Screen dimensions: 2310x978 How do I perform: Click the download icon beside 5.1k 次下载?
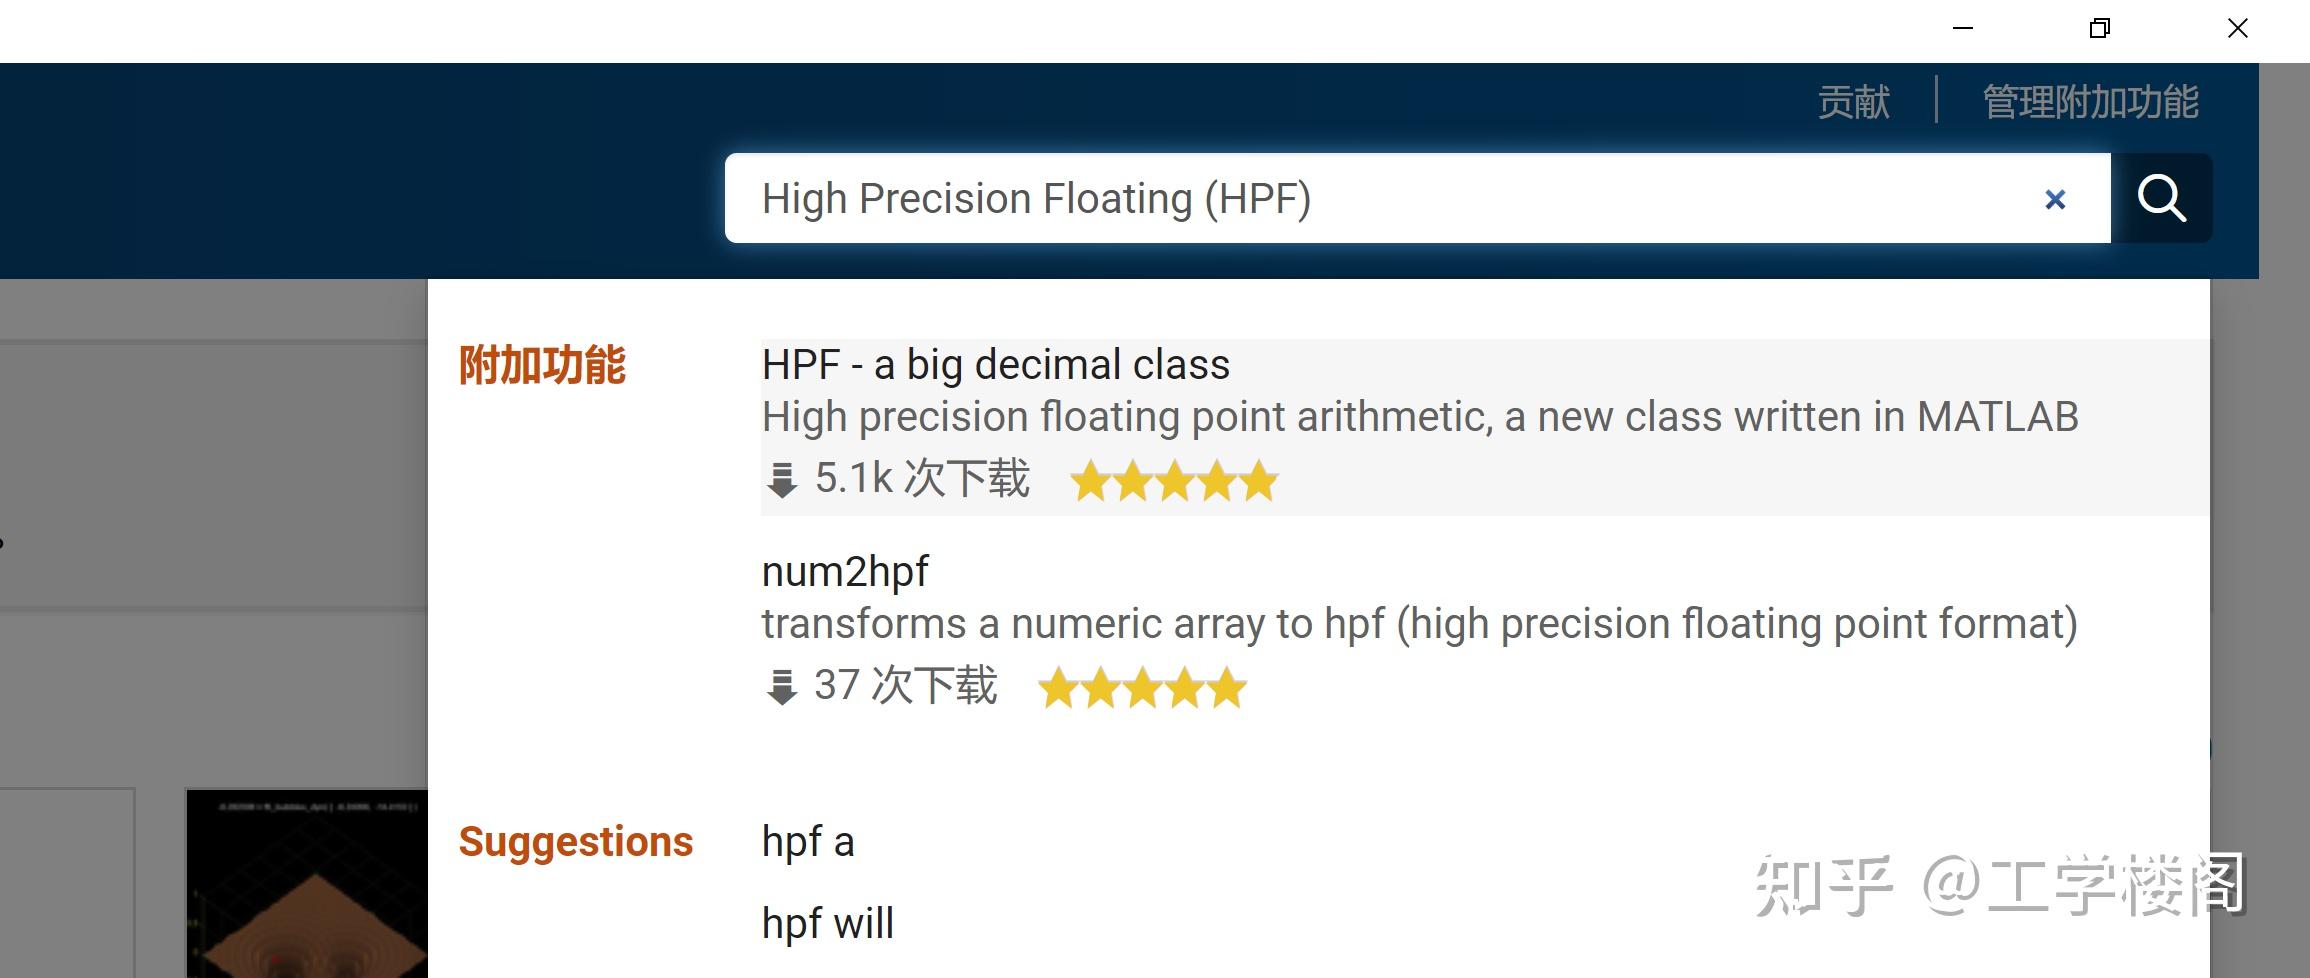click(x=781, y=480)
